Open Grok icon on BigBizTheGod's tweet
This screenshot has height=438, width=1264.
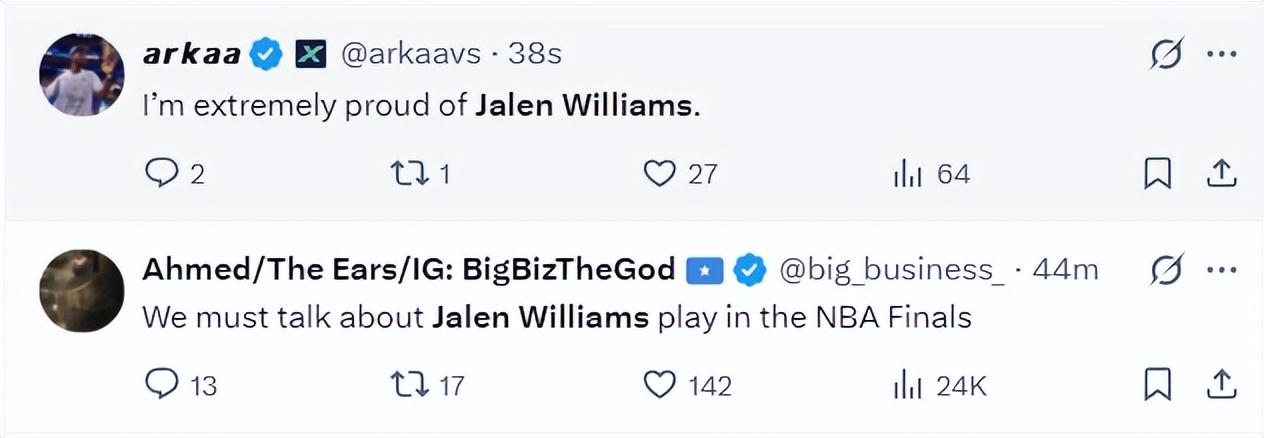coord(1165,271)
